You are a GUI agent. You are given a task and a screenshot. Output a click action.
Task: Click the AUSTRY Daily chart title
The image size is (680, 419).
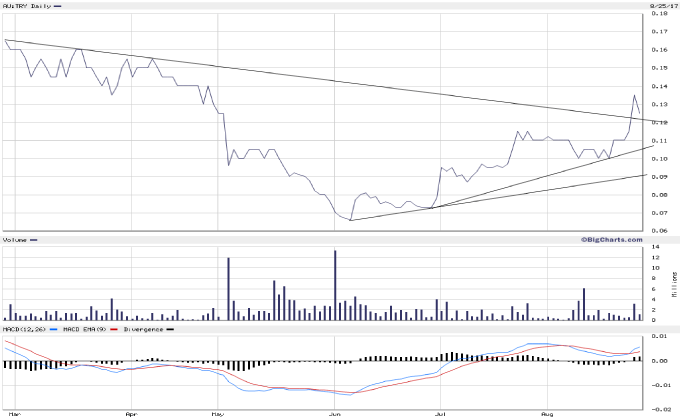[26, 6]
